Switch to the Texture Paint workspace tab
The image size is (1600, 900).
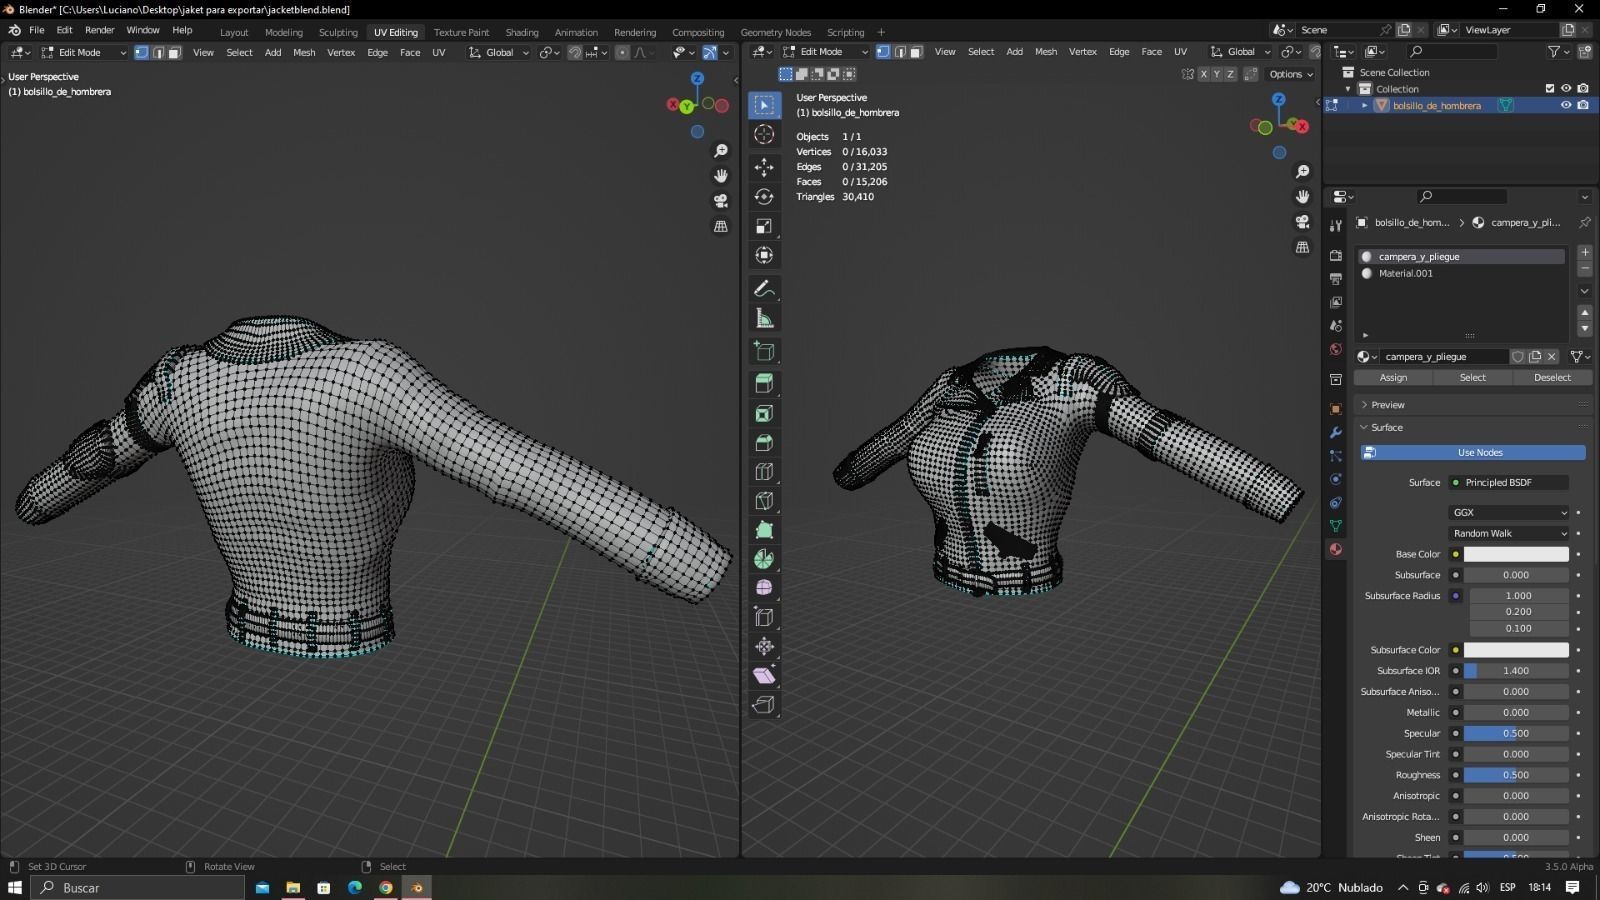point(461,32)
